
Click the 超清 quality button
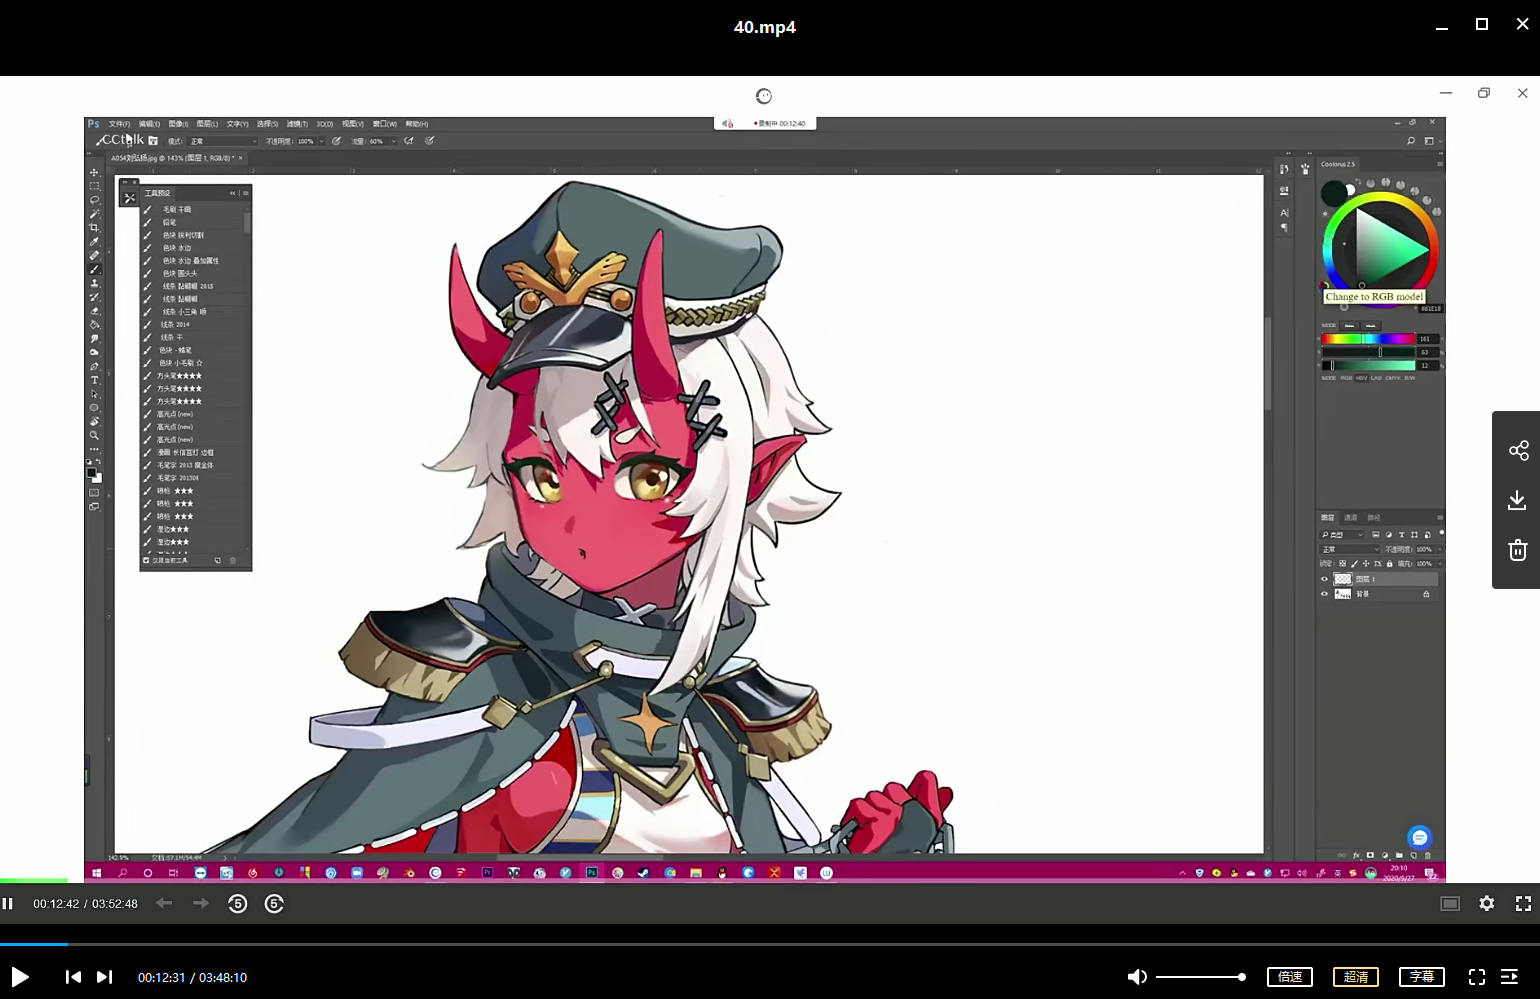tap(1356, 977)
